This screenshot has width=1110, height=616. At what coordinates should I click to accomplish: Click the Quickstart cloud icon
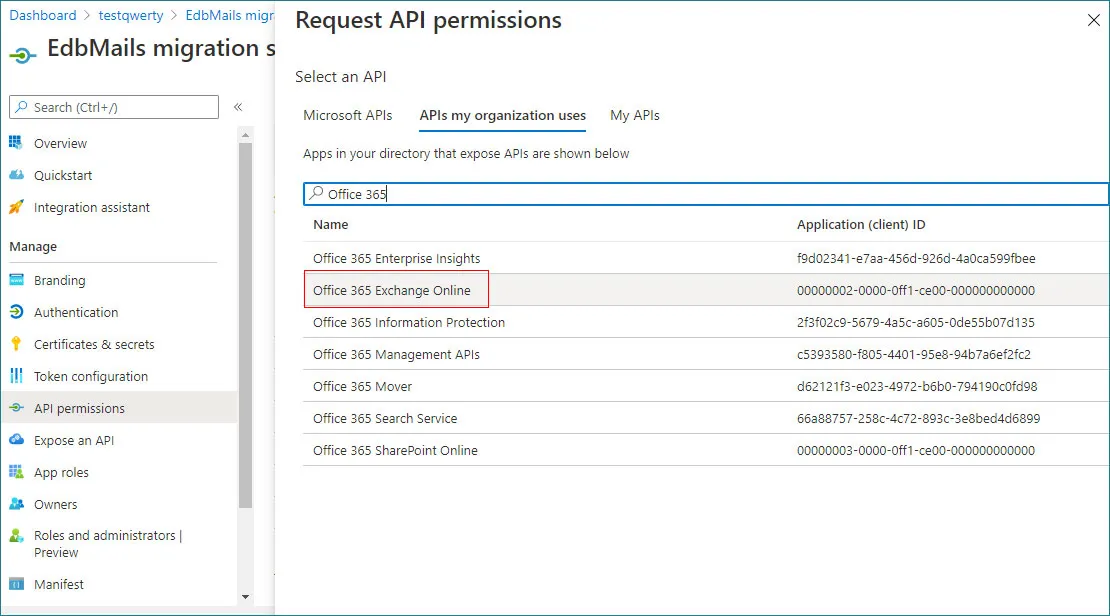(16, 175)
